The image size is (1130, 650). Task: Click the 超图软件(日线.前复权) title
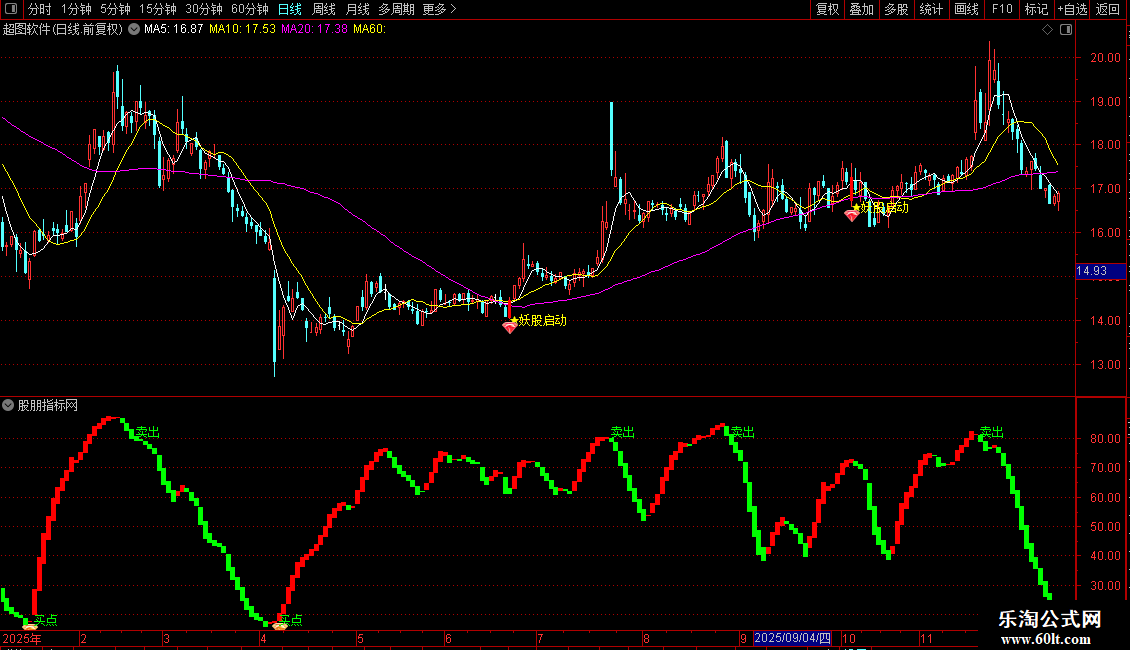(63, 30)
